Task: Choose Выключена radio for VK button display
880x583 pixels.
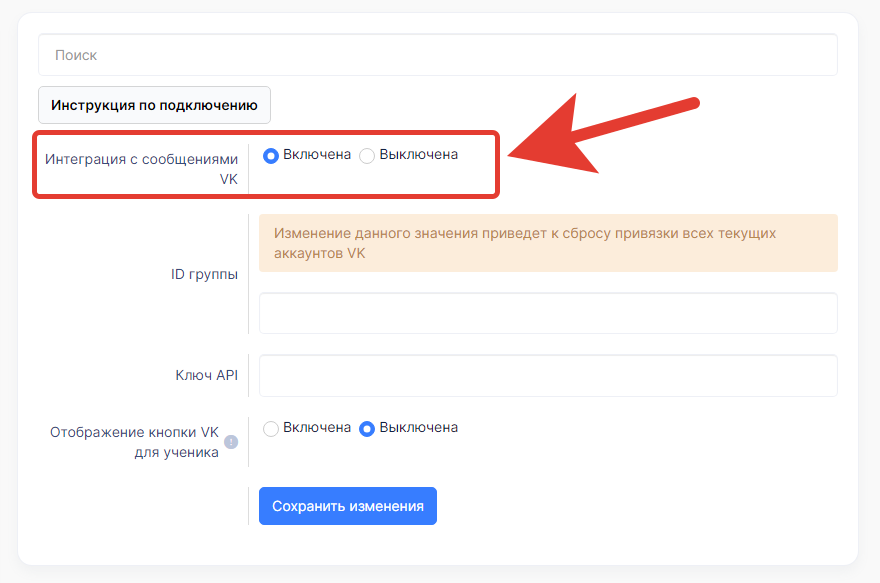Action: pos(367,428)
